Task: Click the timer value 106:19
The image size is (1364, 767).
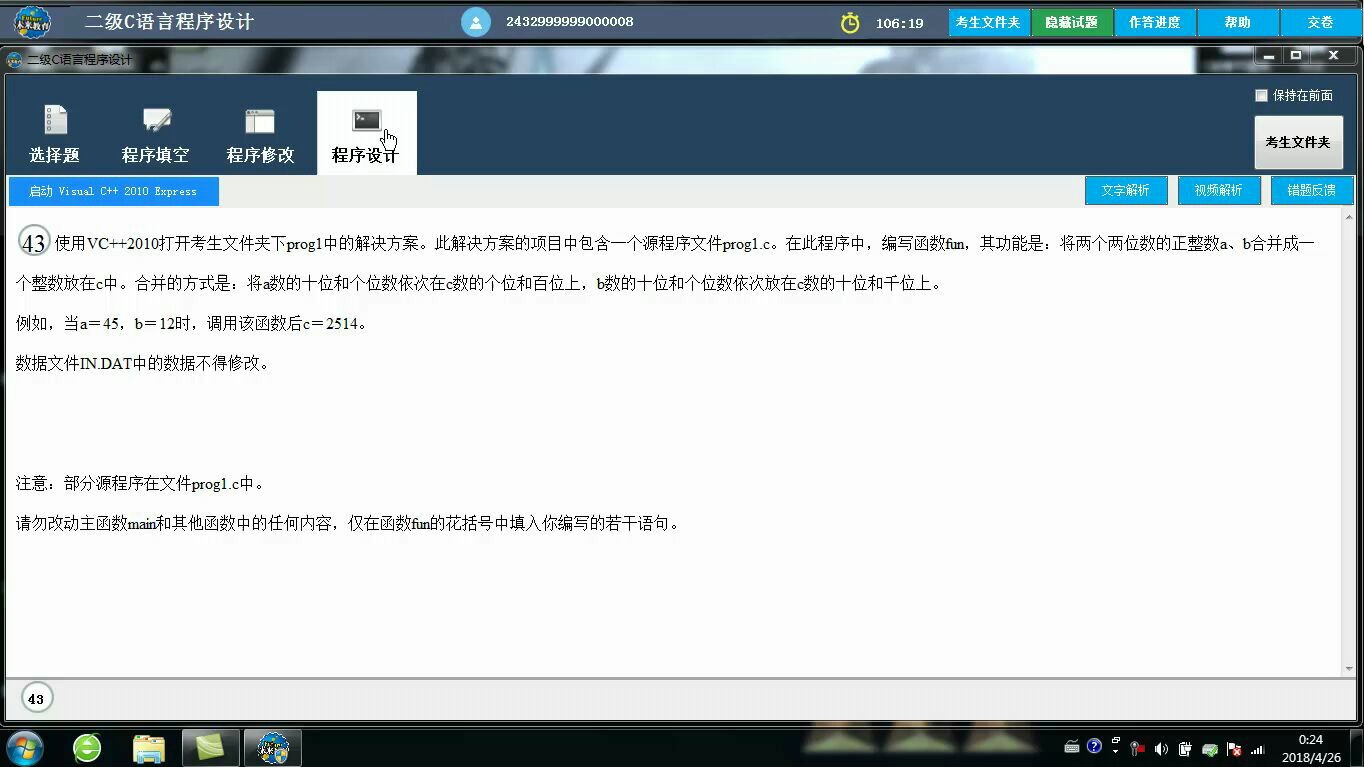Action: coord(899,23)
